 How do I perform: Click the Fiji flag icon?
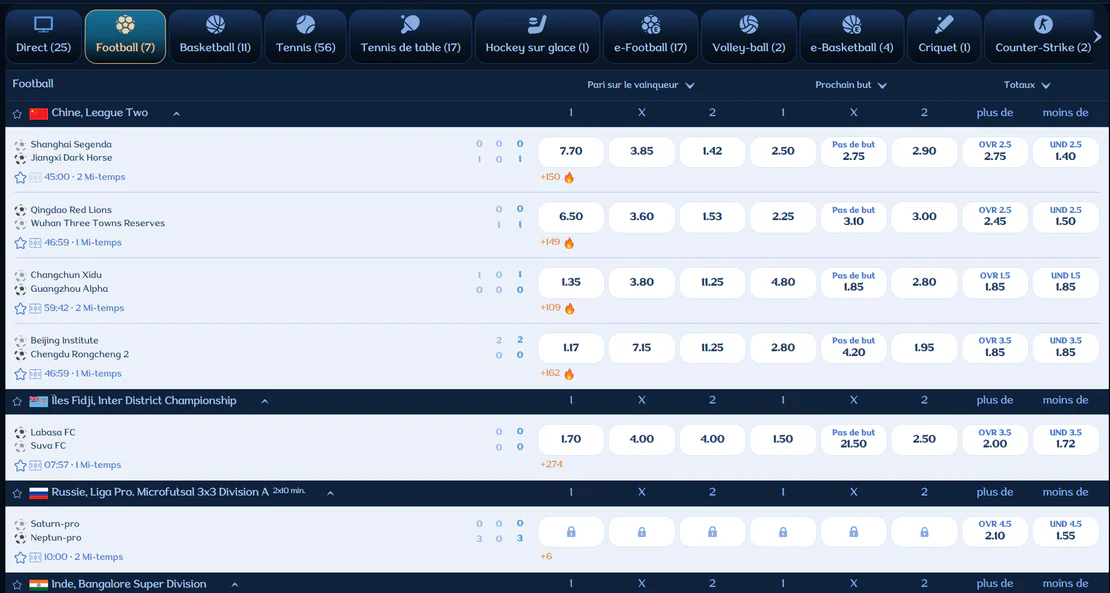tap(38, 401)
